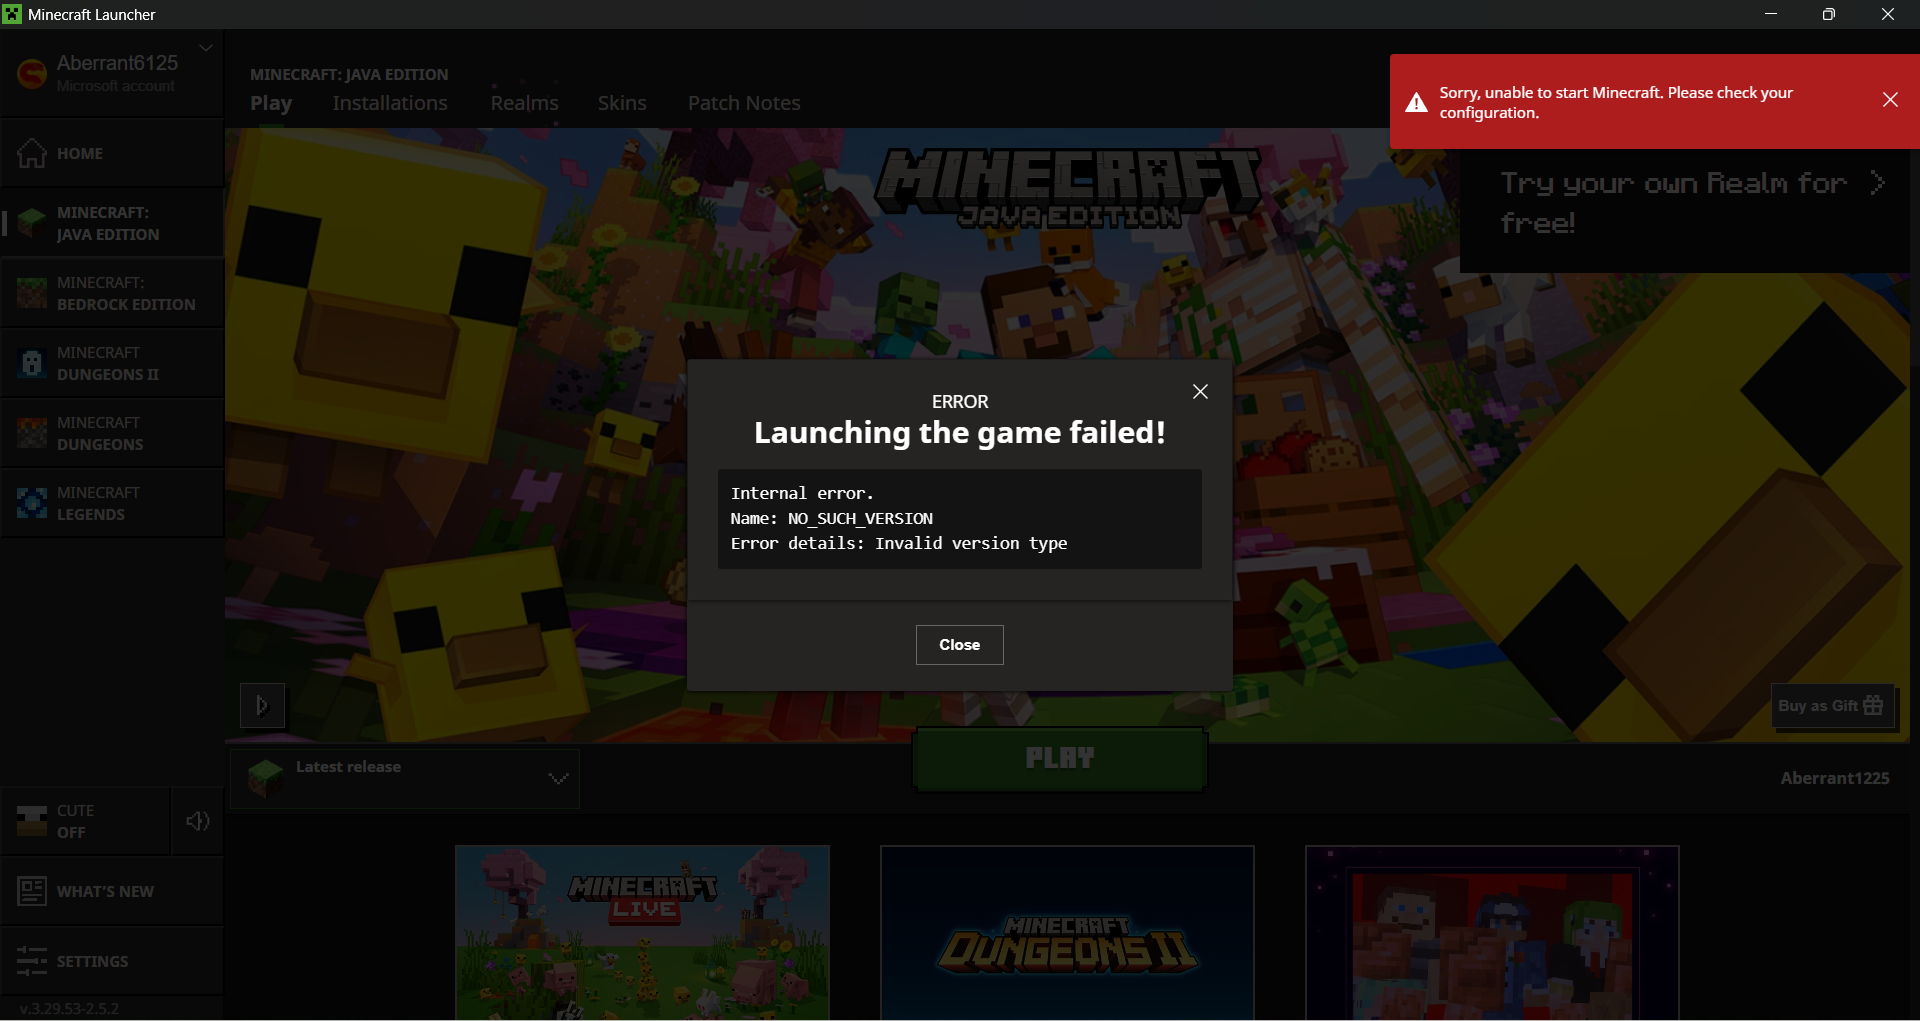
Task: Click the launcher version number text
Action: [x=69, y=1008]
